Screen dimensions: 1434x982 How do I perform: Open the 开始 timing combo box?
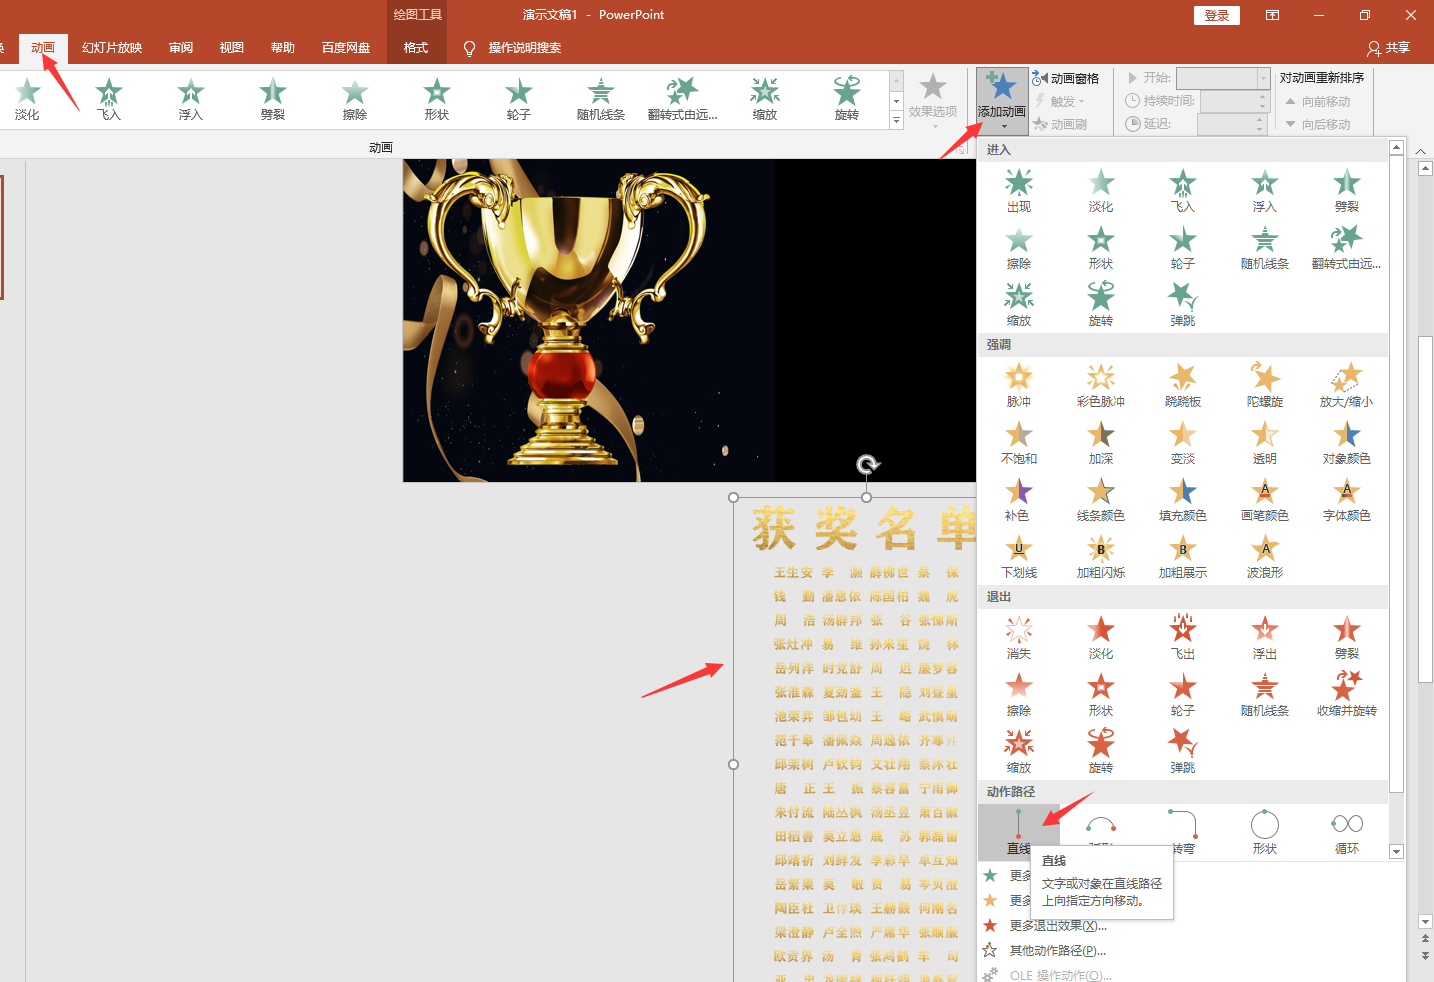click(1222, 78)
